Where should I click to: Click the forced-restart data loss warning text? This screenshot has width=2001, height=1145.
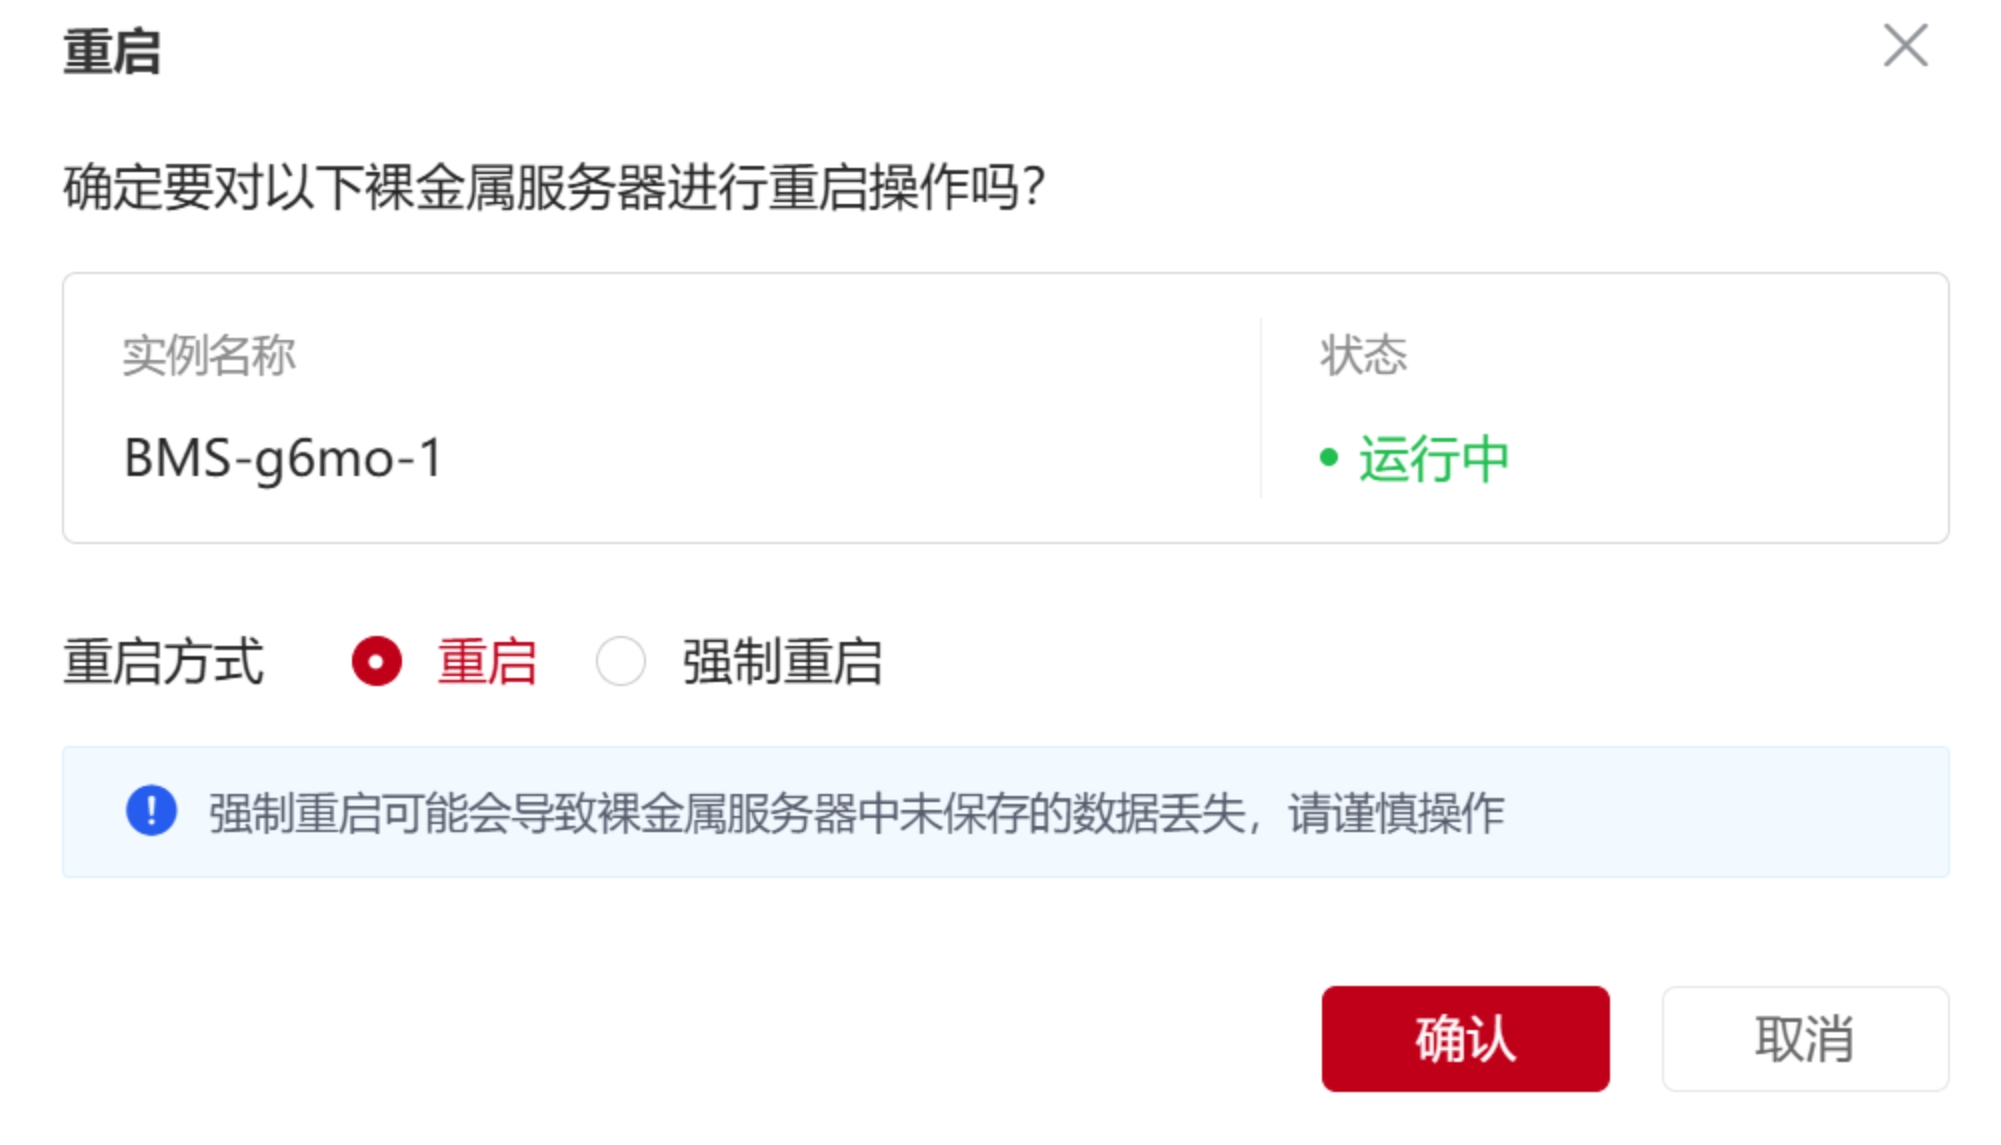(x=855, y=813)
